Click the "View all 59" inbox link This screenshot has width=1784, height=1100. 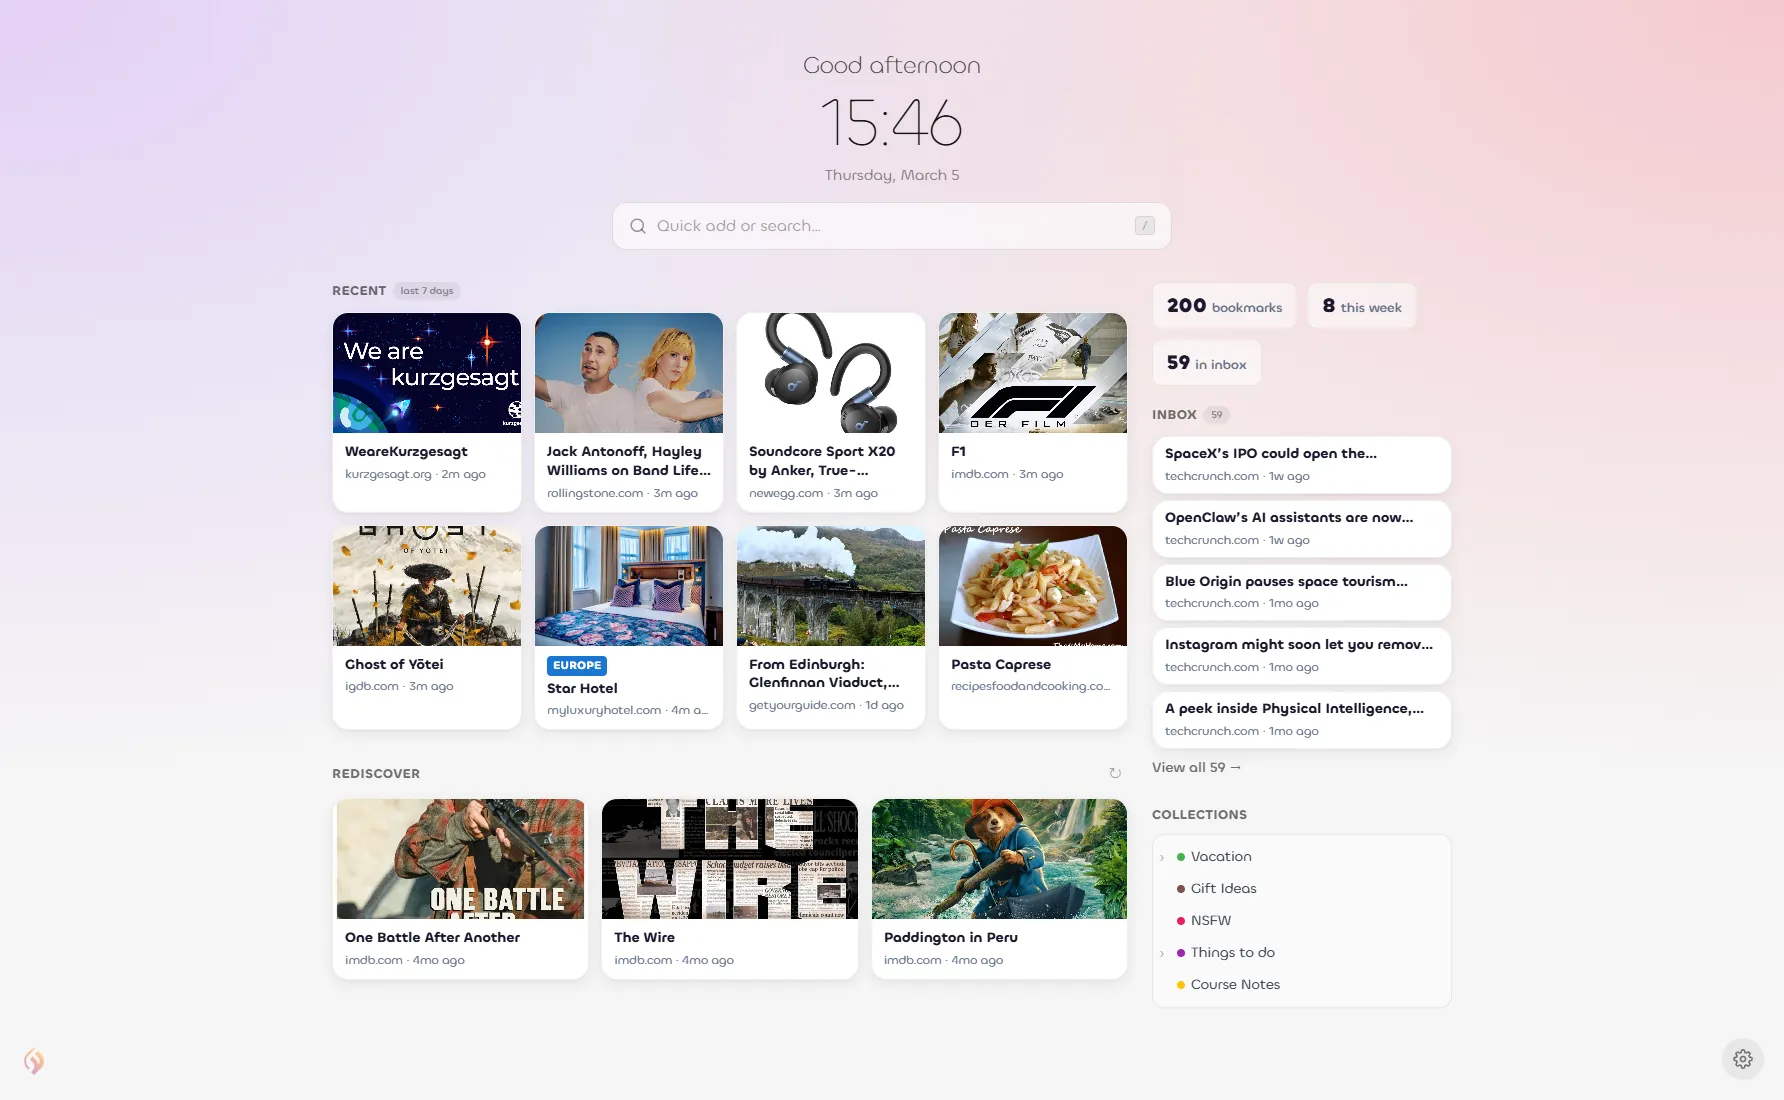pos(1196,767)
